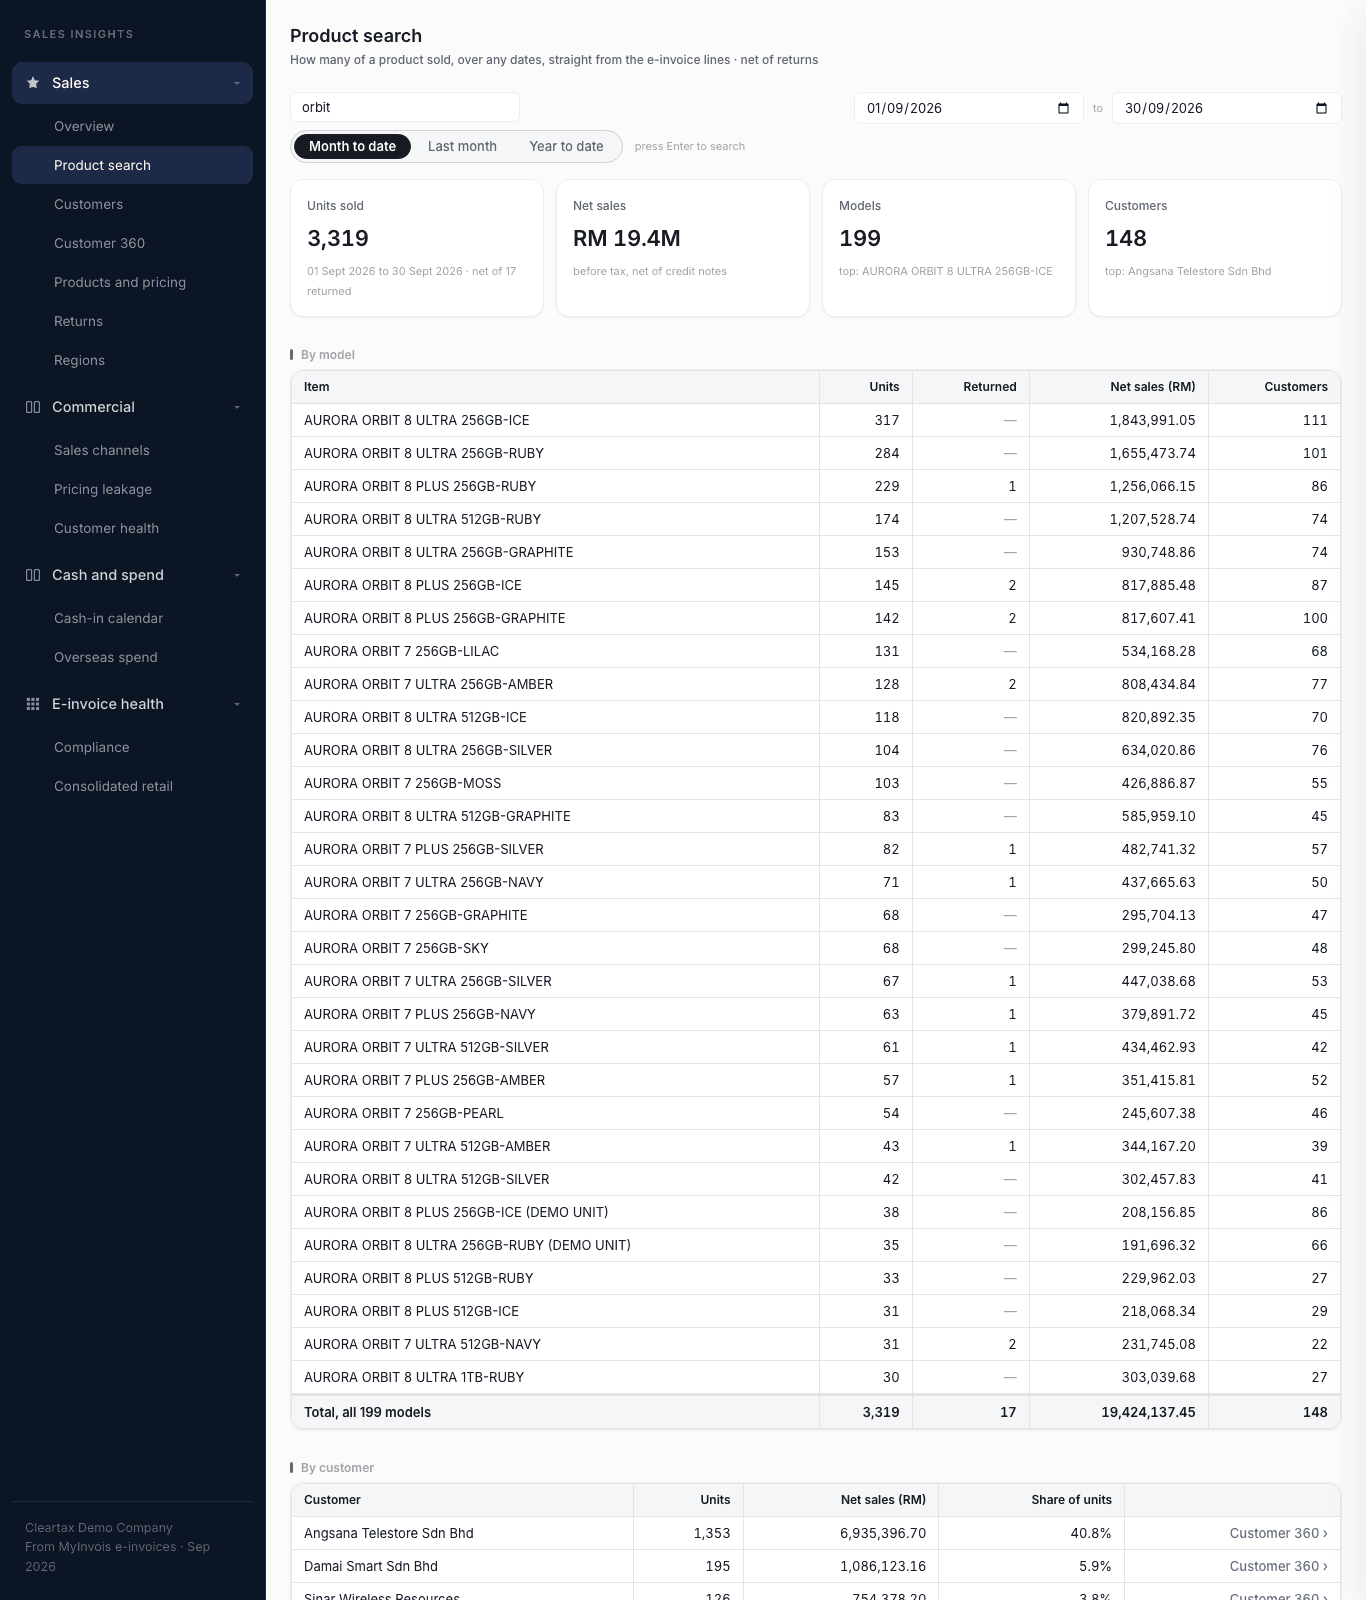Click the star icon beside Sales

[33, 83]
